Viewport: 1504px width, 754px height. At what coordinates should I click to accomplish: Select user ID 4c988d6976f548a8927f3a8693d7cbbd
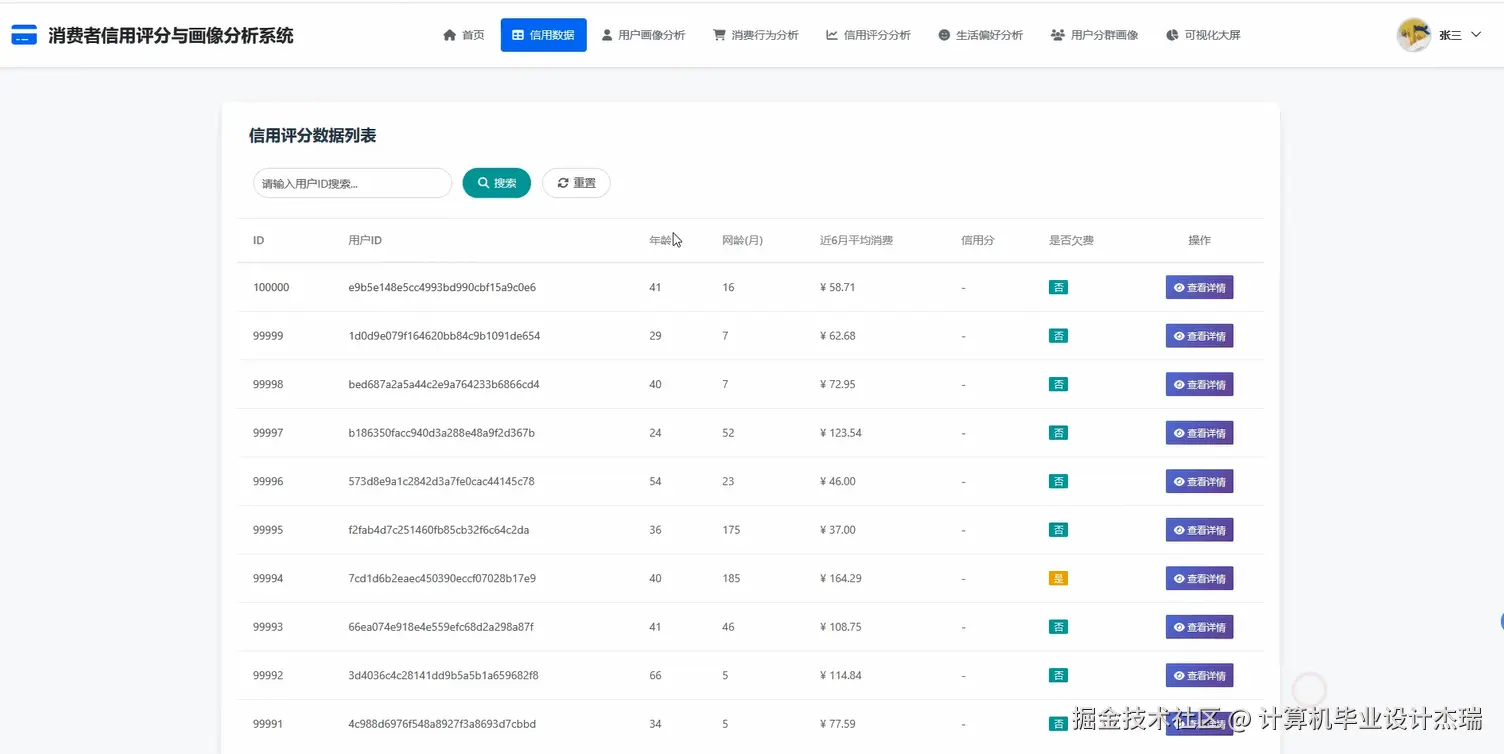(x=442, y=724)
